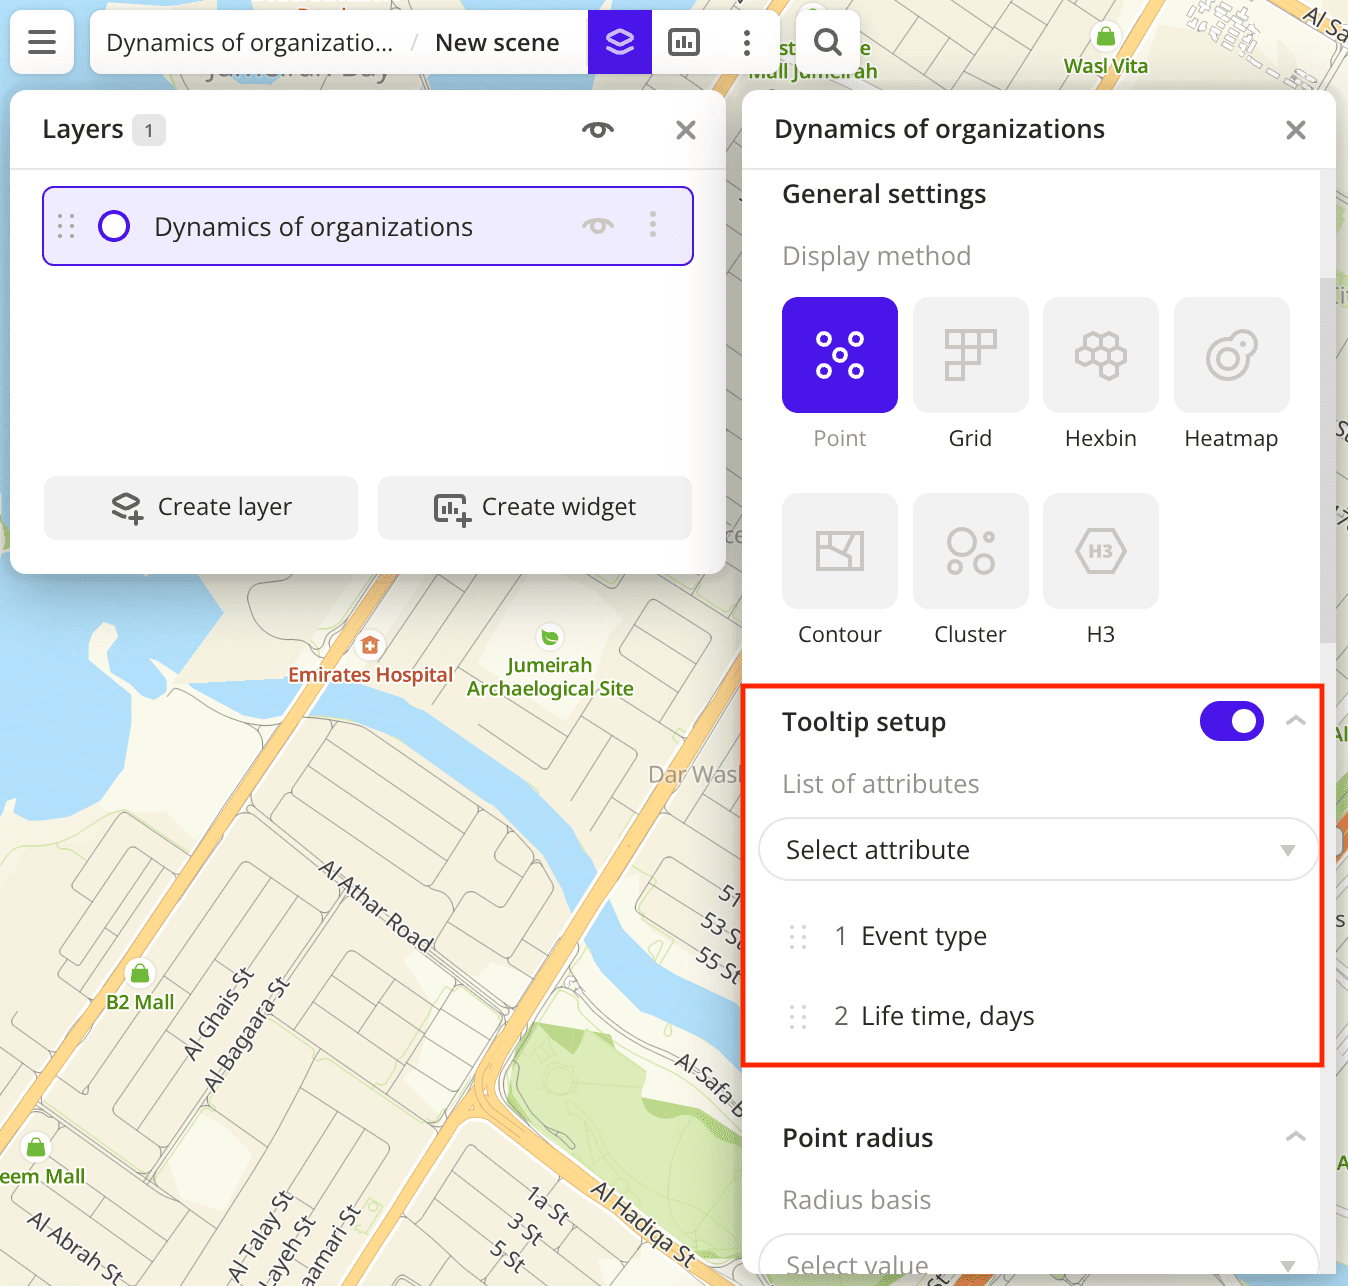This screenshot has width=1348, height=1286.
Task: Collapse the Tooltip setup section
Action: 1295,721
